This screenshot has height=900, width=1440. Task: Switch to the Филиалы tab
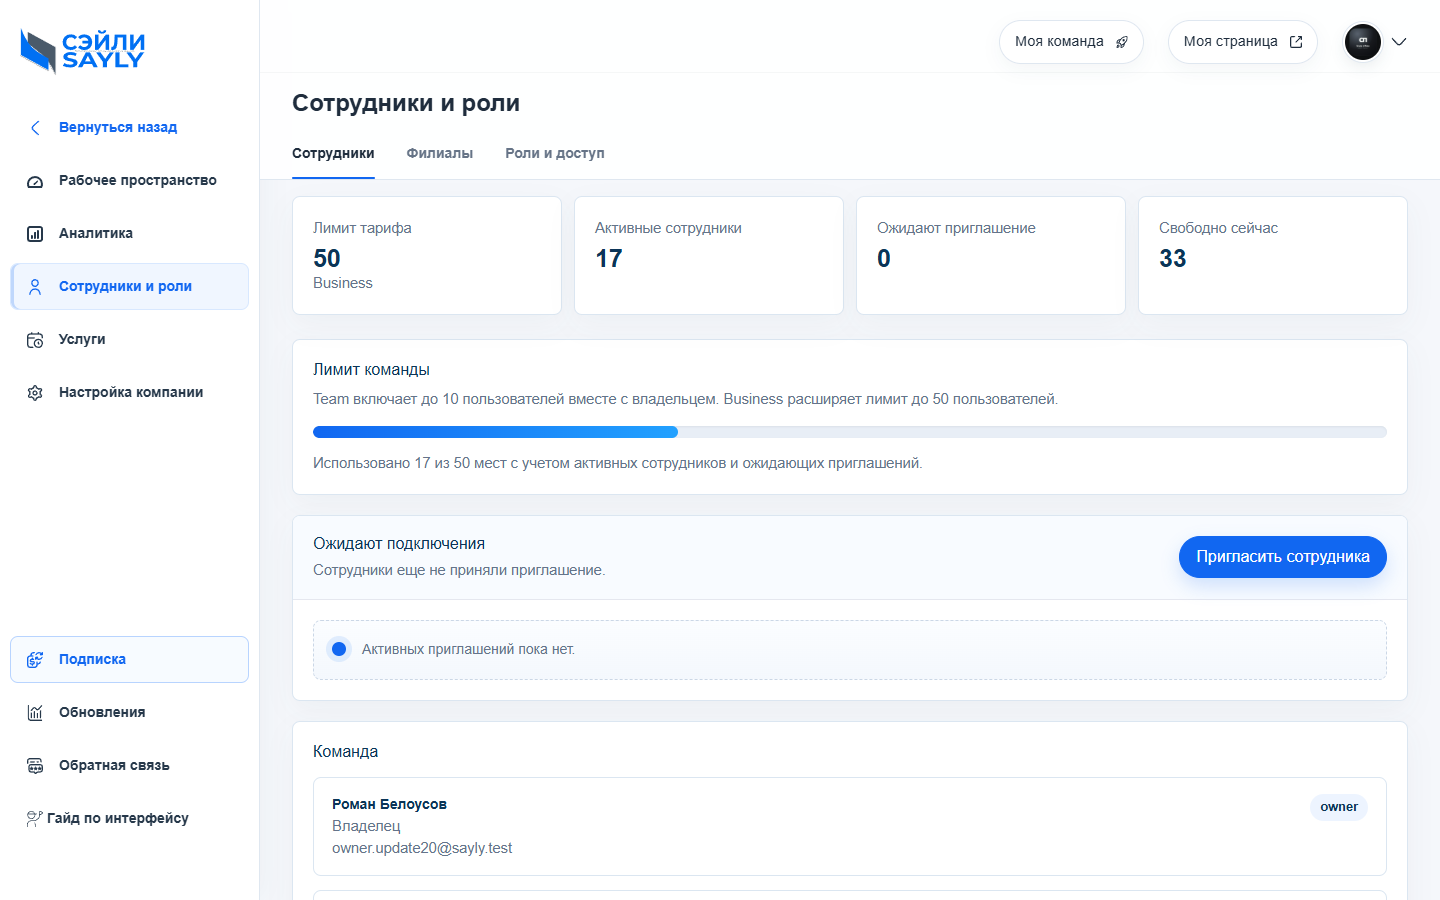tap(439, 154)
